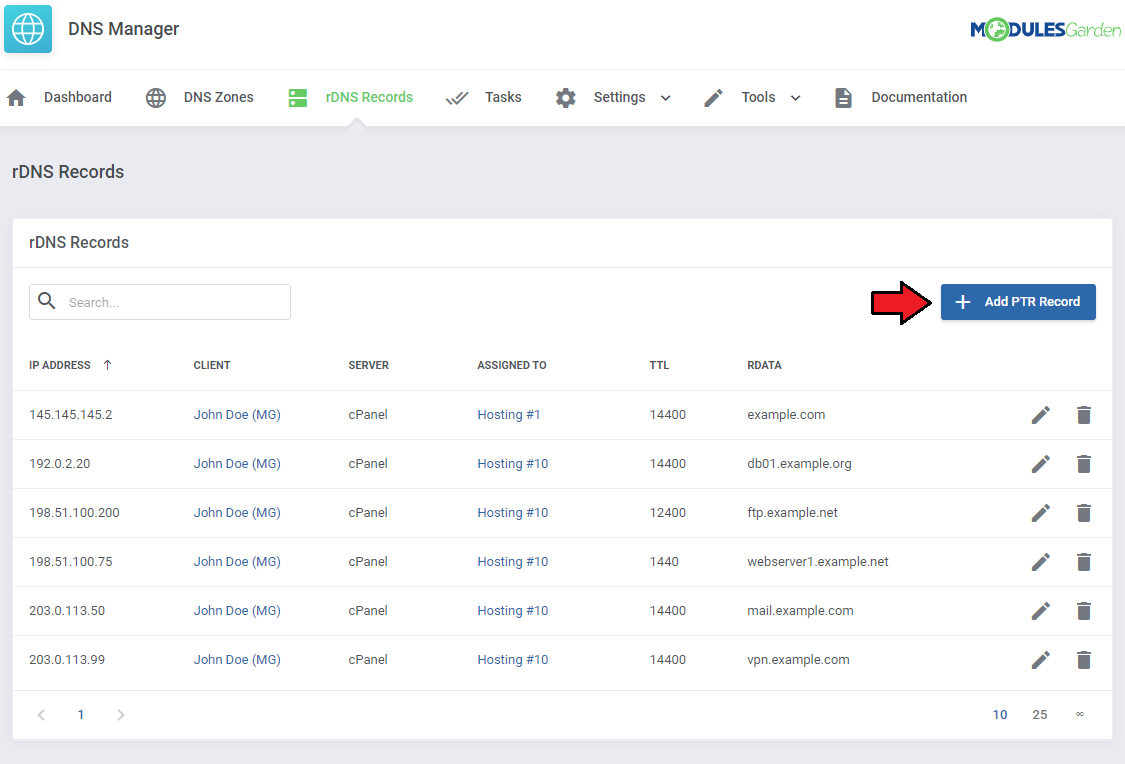
Task: Click the ftp.example.net RDATA cell
Action: (792, 513)
